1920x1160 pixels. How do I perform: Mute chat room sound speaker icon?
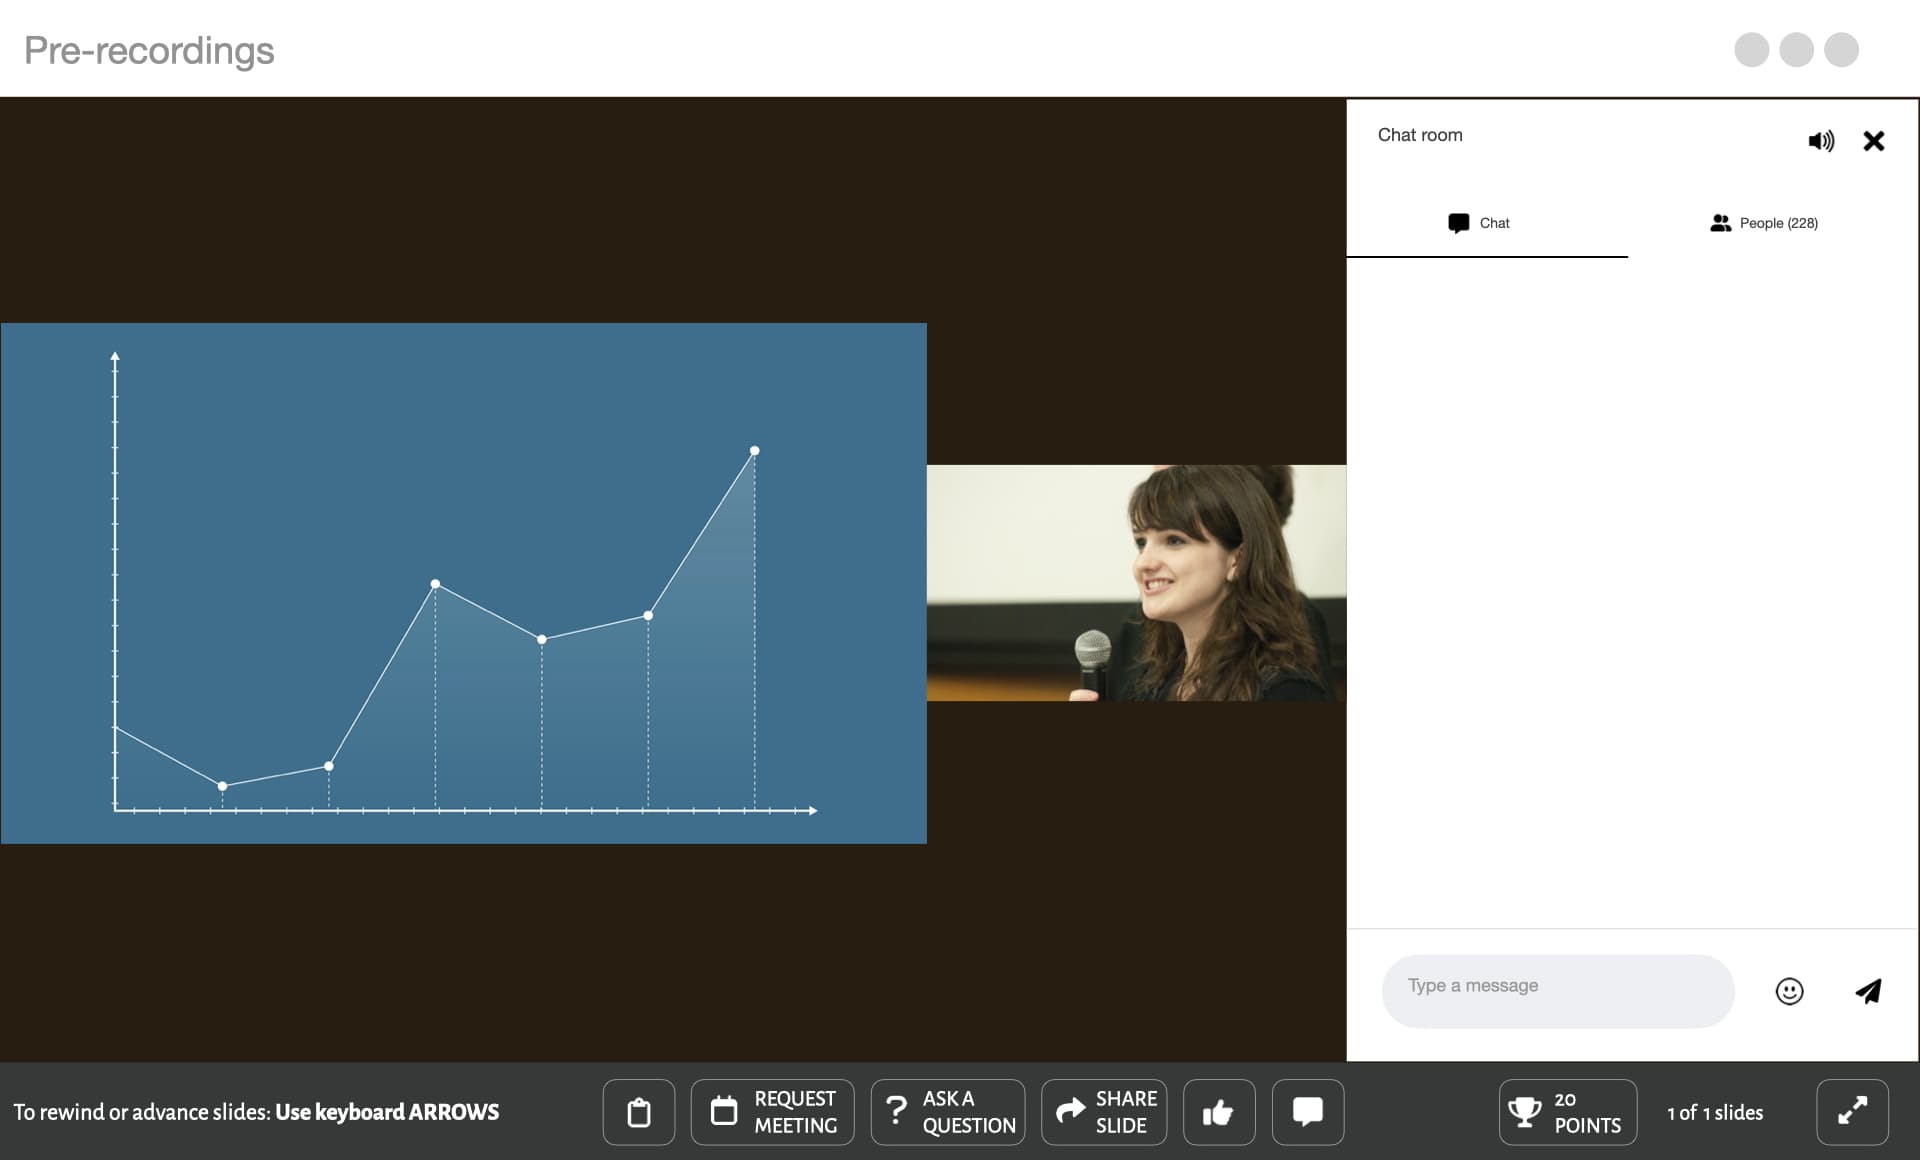(1821, 141)
